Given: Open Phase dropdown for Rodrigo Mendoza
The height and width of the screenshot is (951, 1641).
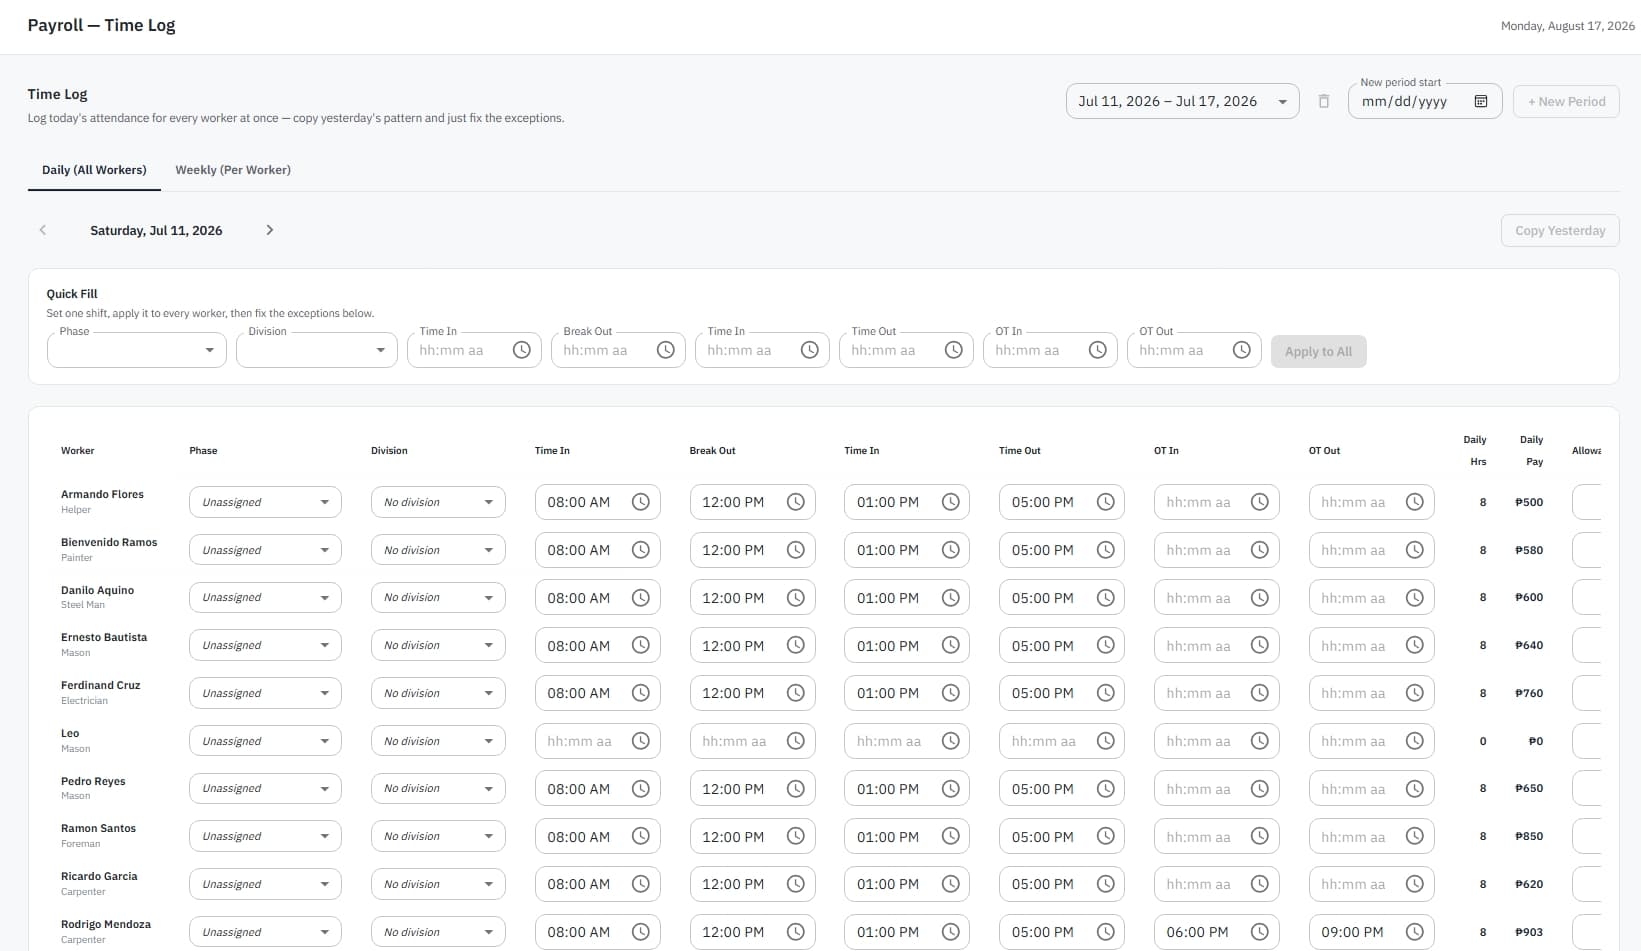Looking at the screenshot, I should [265, 932].
